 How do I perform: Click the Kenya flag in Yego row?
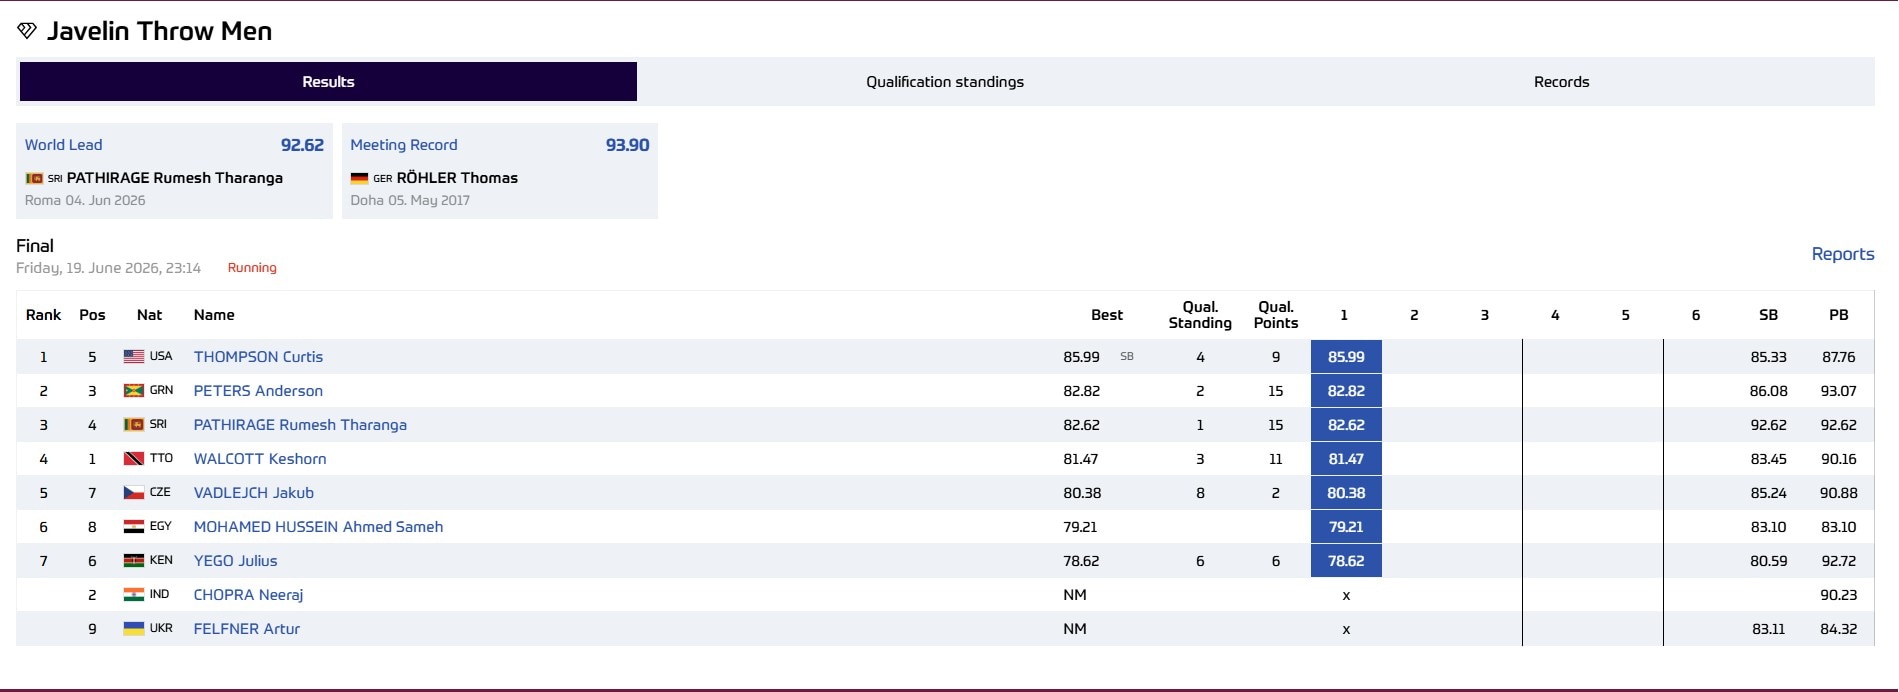pyautogui.click(x=134, y=560)
